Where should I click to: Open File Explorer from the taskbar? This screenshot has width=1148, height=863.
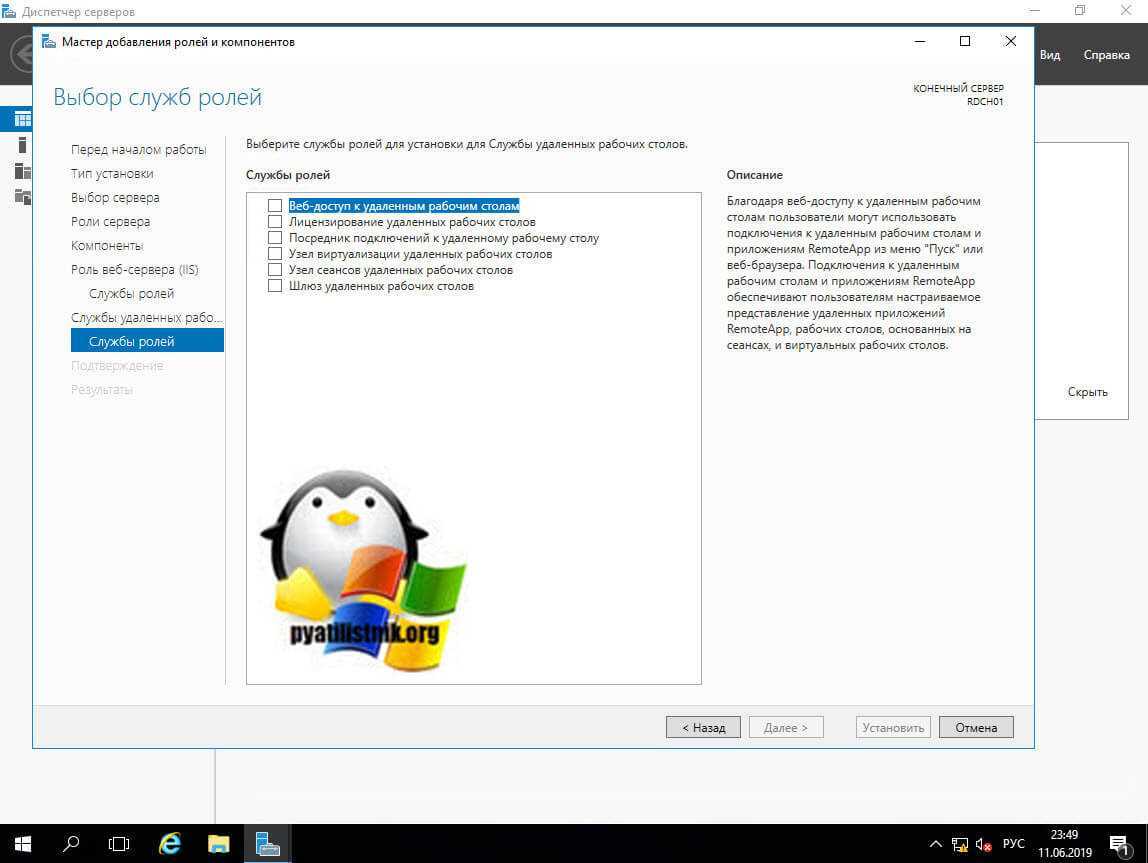(x=219, y=843)
